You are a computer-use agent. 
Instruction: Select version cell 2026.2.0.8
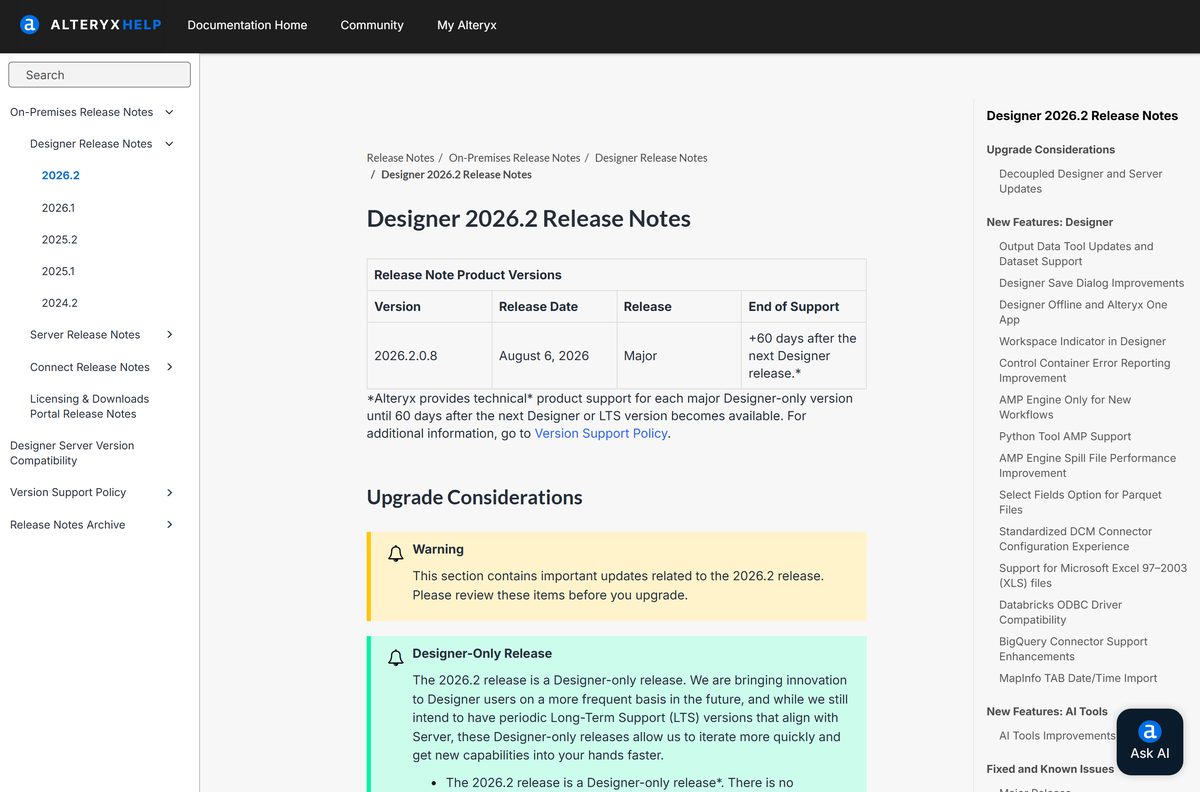[430, 356]
